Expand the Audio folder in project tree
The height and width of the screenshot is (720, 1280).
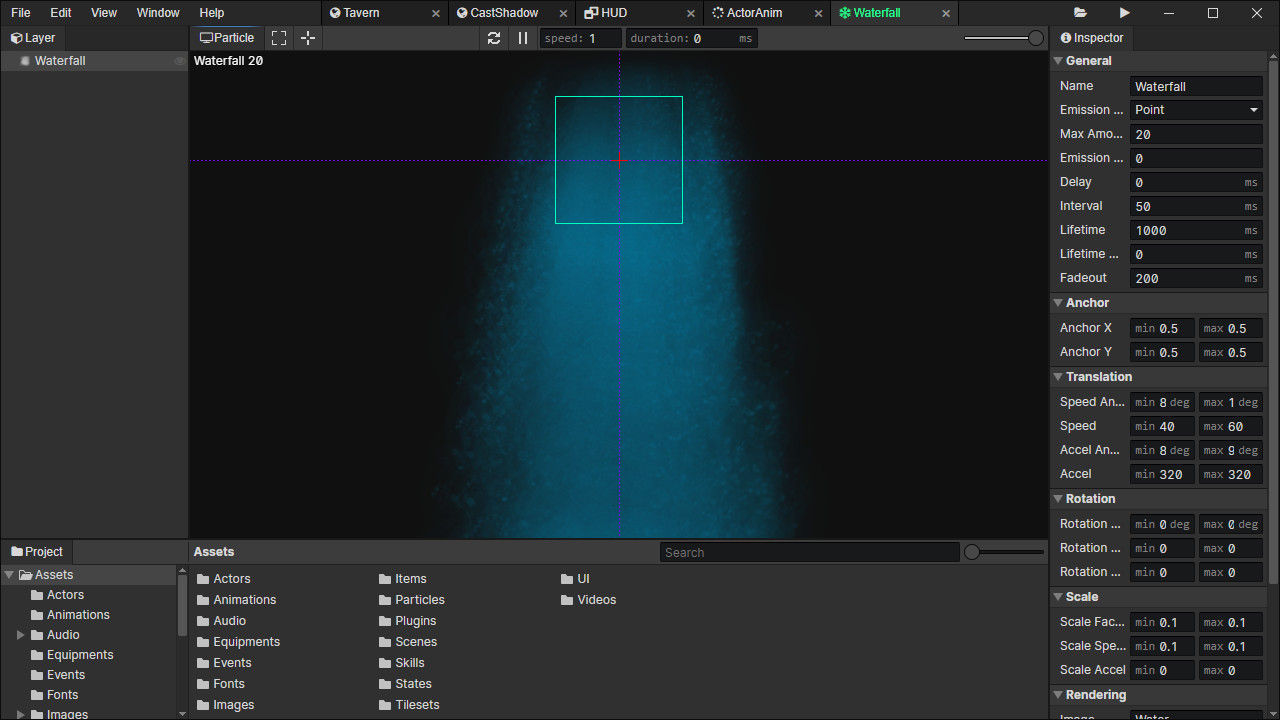[x=19, y=634]
